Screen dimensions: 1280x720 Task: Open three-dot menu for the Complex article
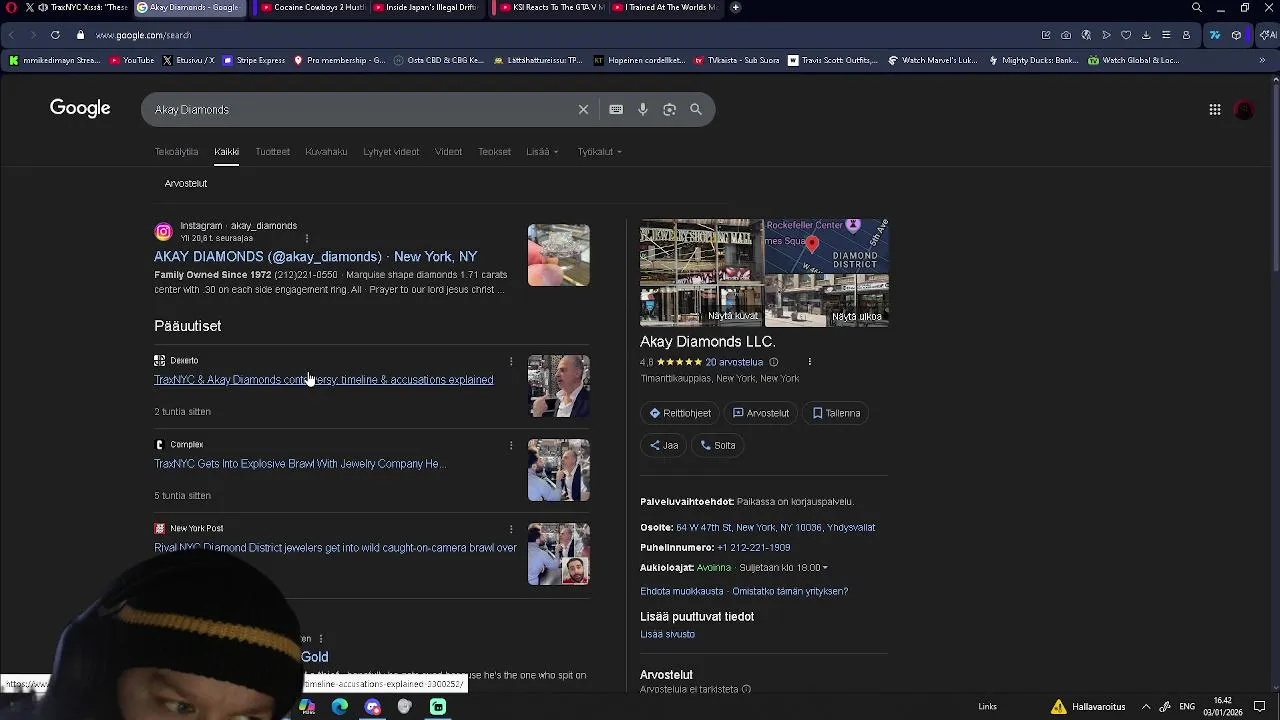coord(511,445)
